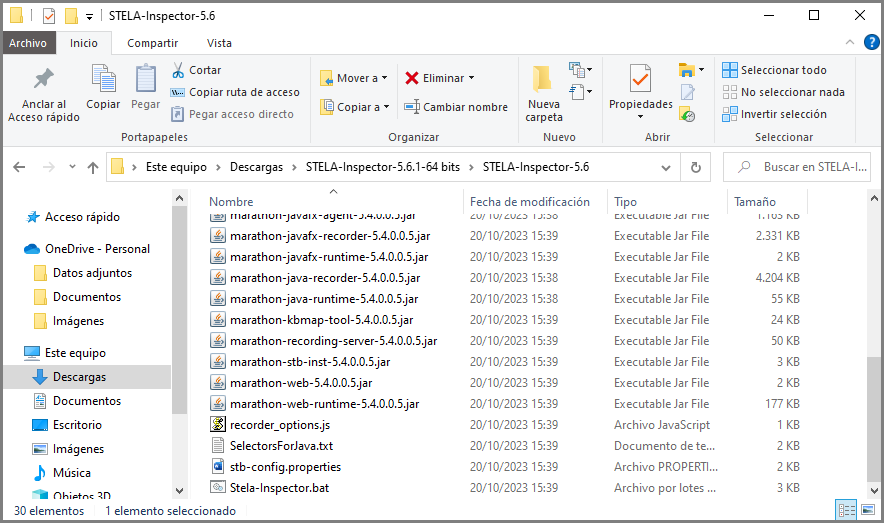The height and width of the screenshot is (523, 884).
Task: Expand the Propiedades dropdown arrow
Action: click(x=640, y=117)
